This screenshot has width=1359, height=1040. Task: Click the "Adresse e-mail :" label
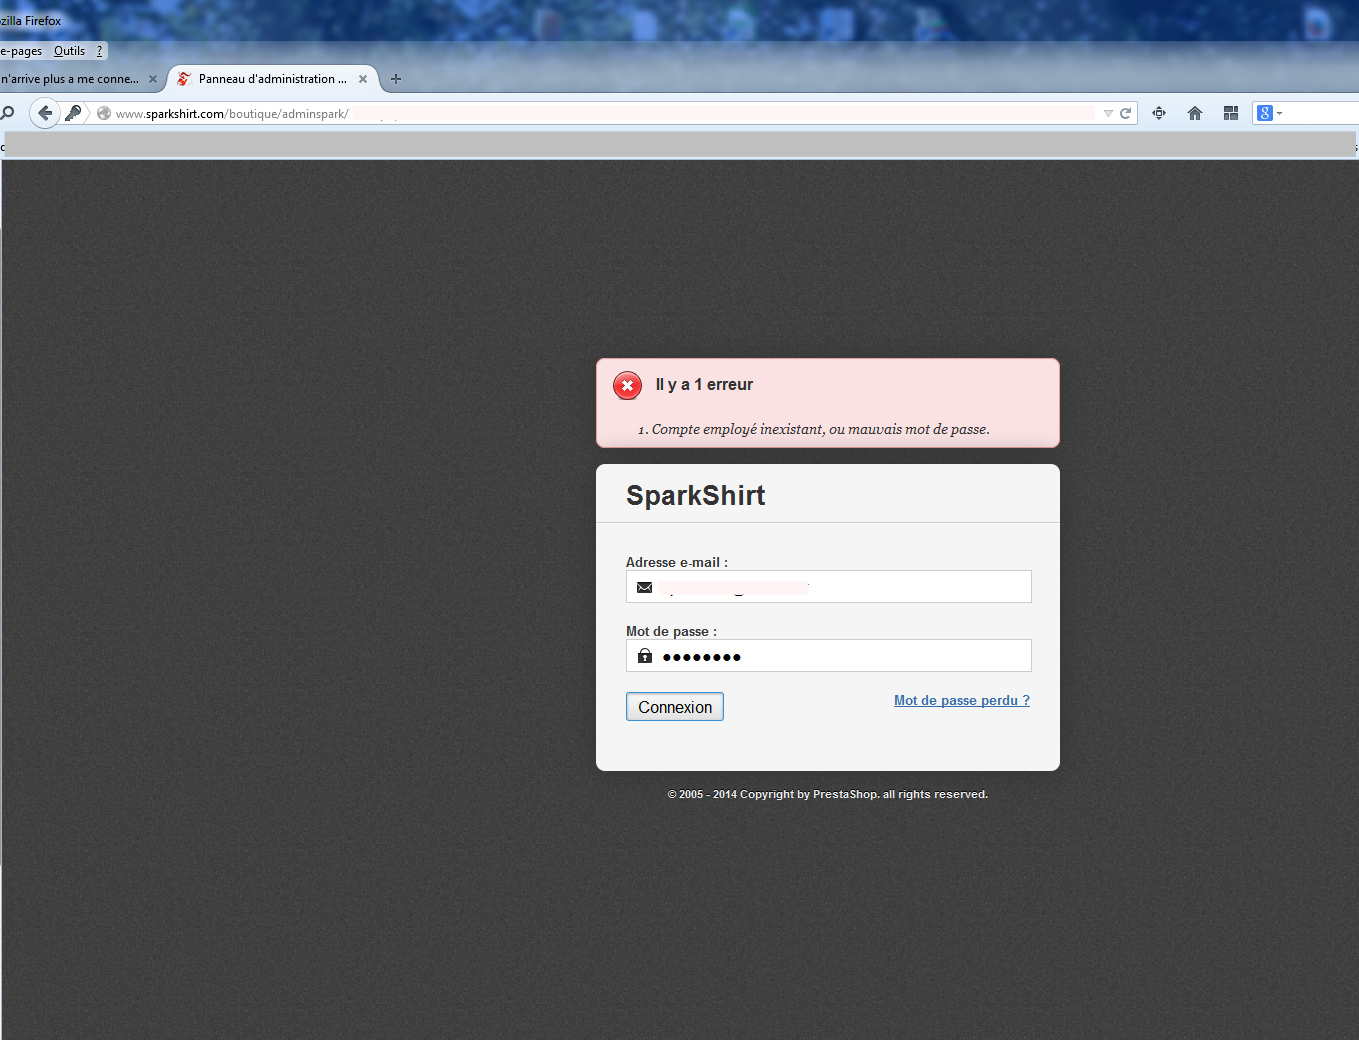point(677,562)
